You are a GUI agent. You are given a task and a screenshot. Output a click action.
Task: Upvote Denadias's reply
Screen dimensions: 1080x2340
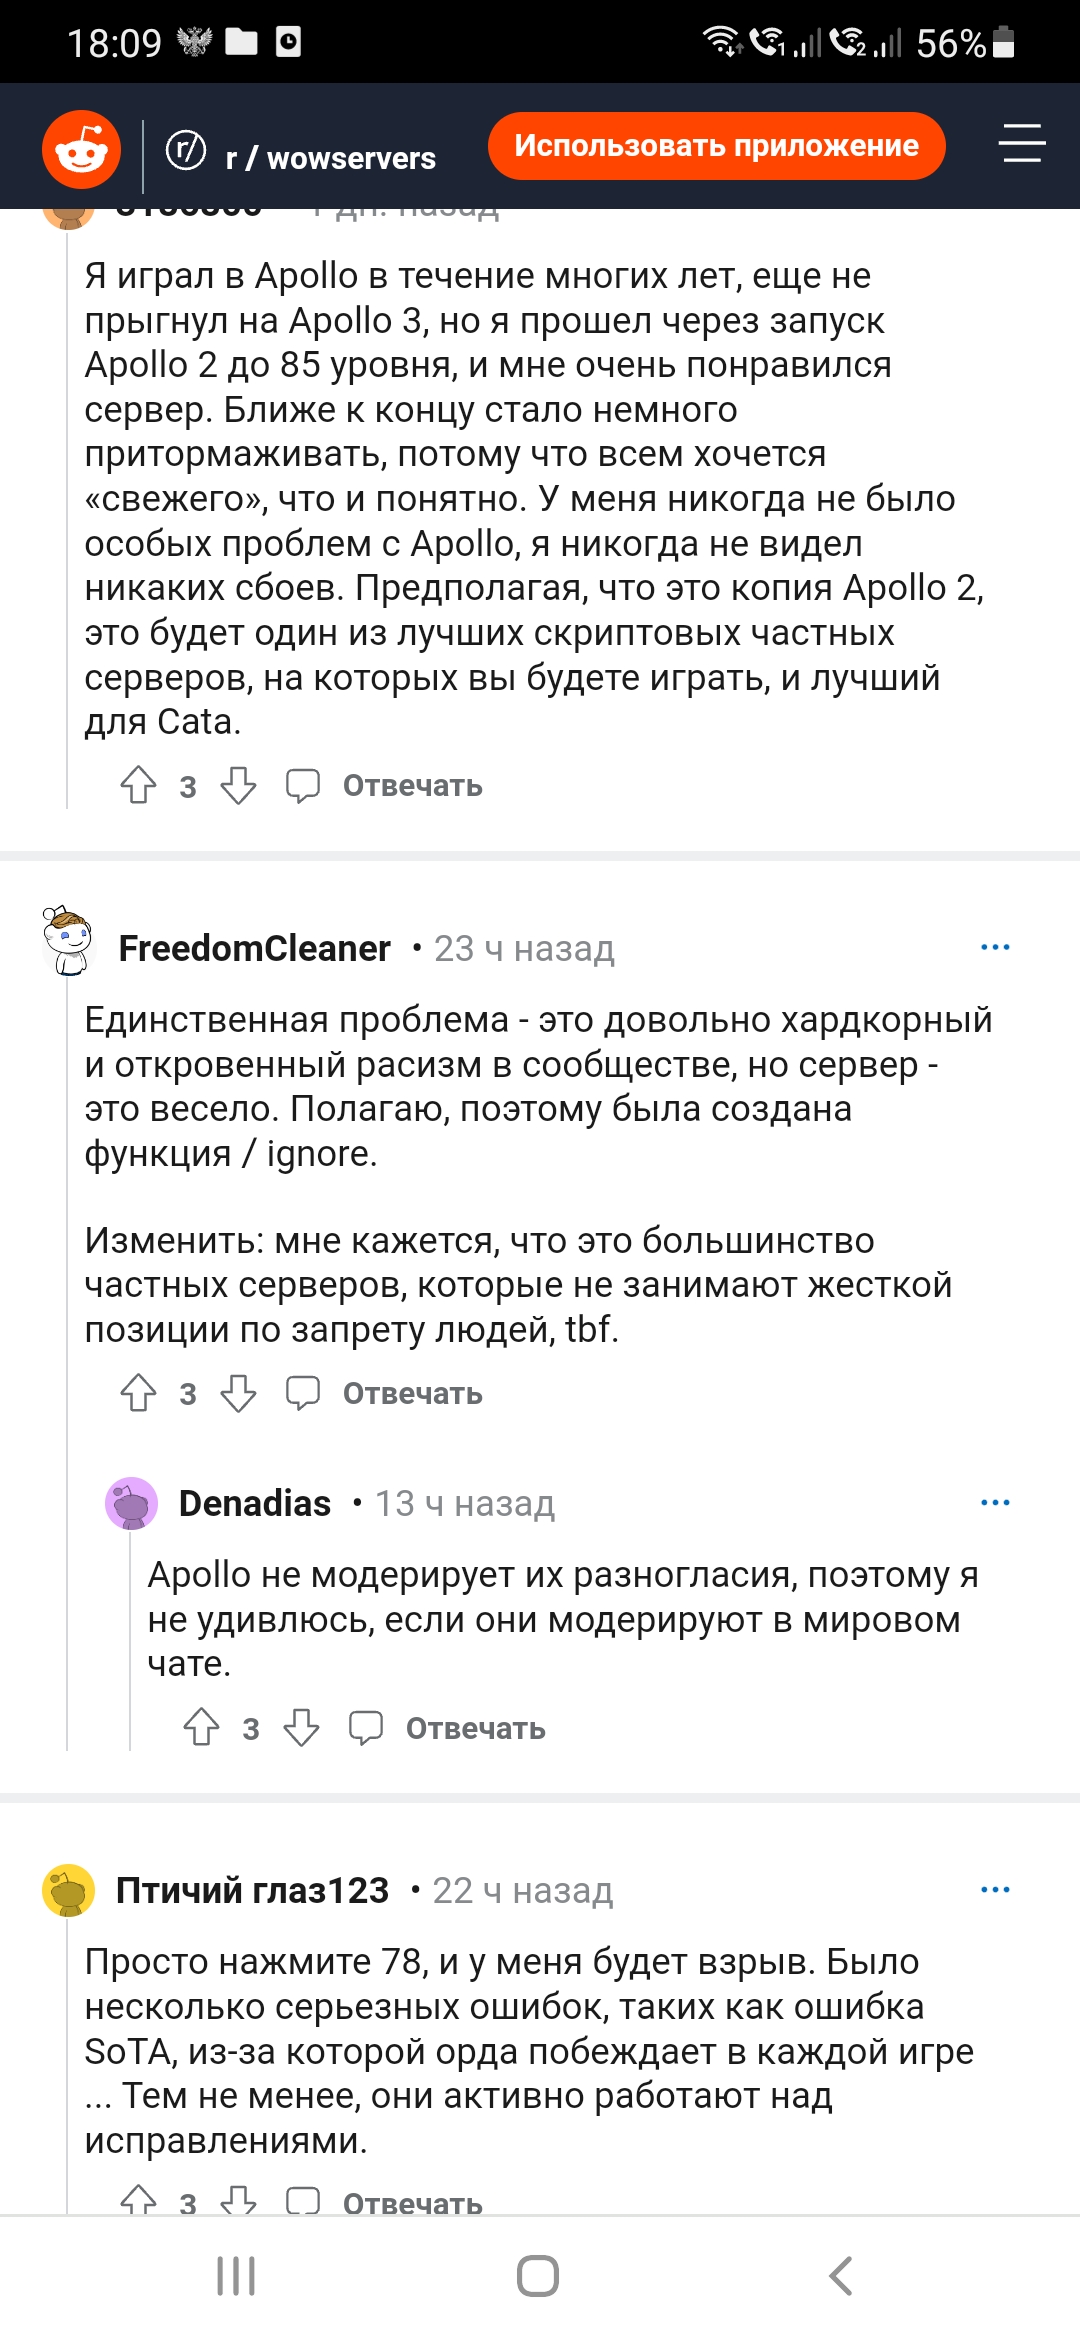[201, 1727]
